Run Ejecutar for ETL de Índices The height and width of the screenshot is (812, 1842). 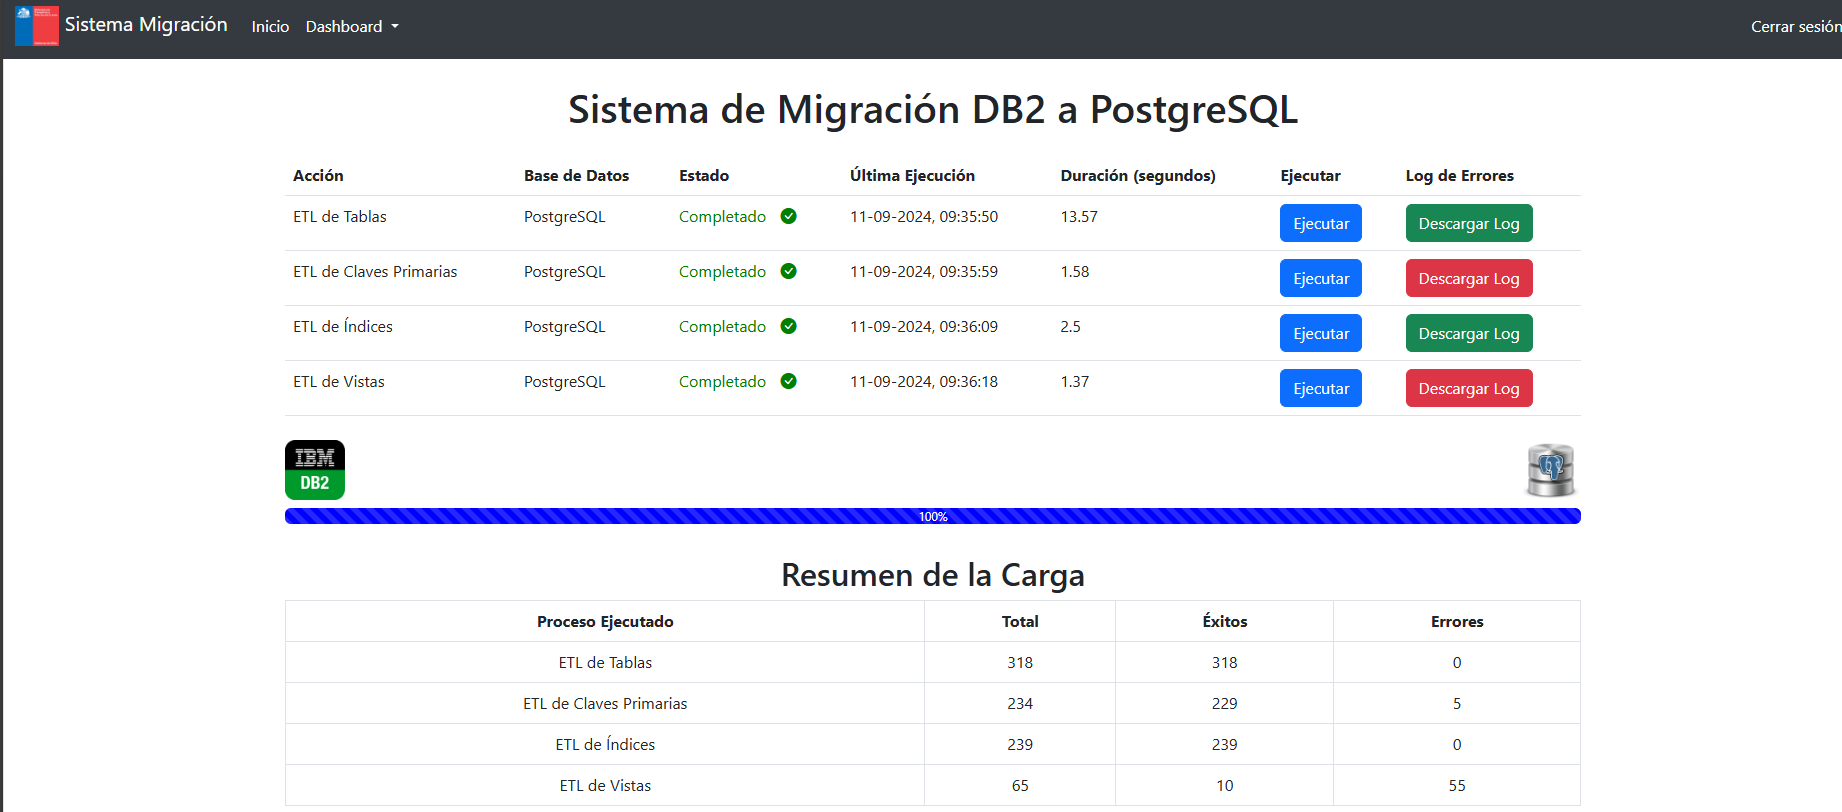[x=1321, y=333]
